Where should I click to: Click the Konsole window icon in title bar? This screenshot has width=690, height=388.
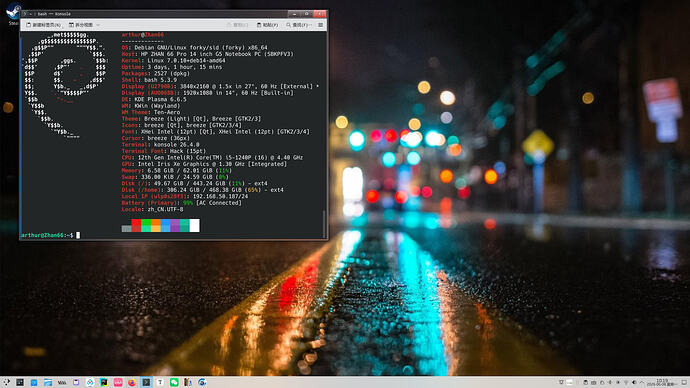(x=25, y=14)
